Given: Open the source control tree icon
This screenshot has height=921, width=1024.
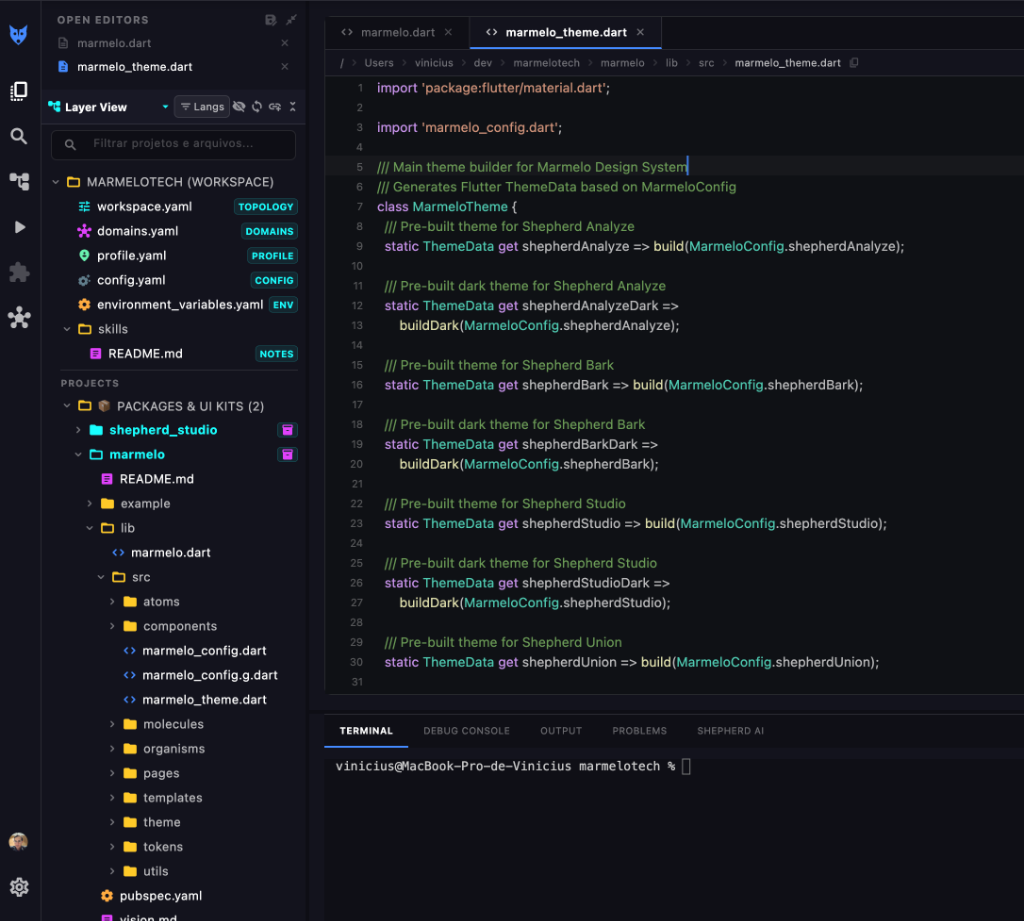Looking at the screenshot, I should (x=19, y=181).
